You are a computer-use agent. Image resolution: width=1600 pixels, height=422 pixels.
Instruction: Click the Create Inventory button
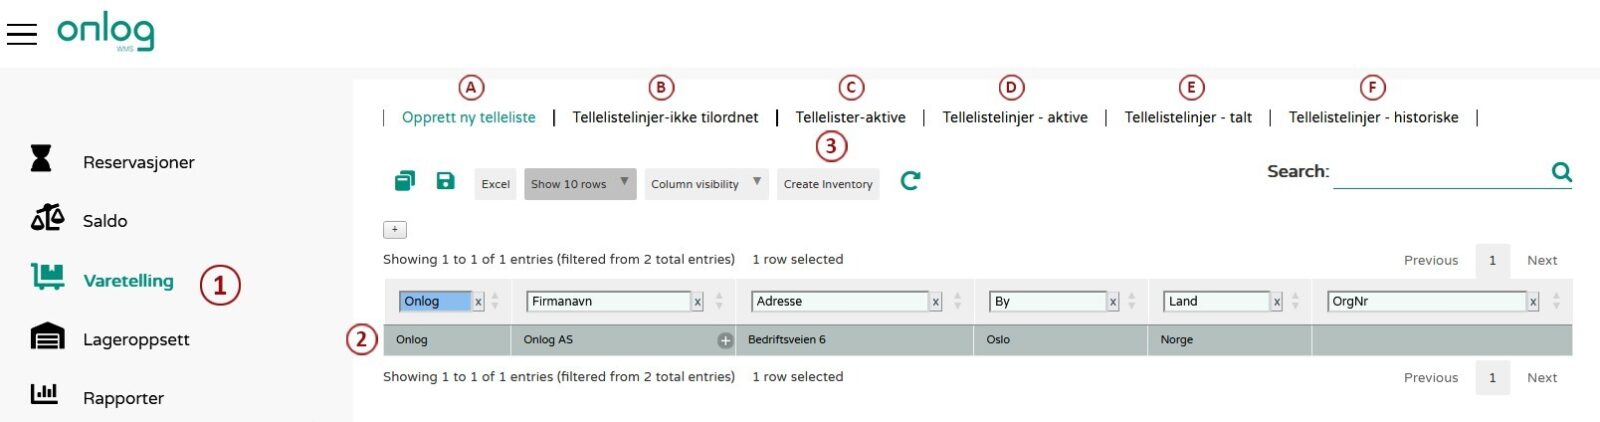tap(828, 184)
